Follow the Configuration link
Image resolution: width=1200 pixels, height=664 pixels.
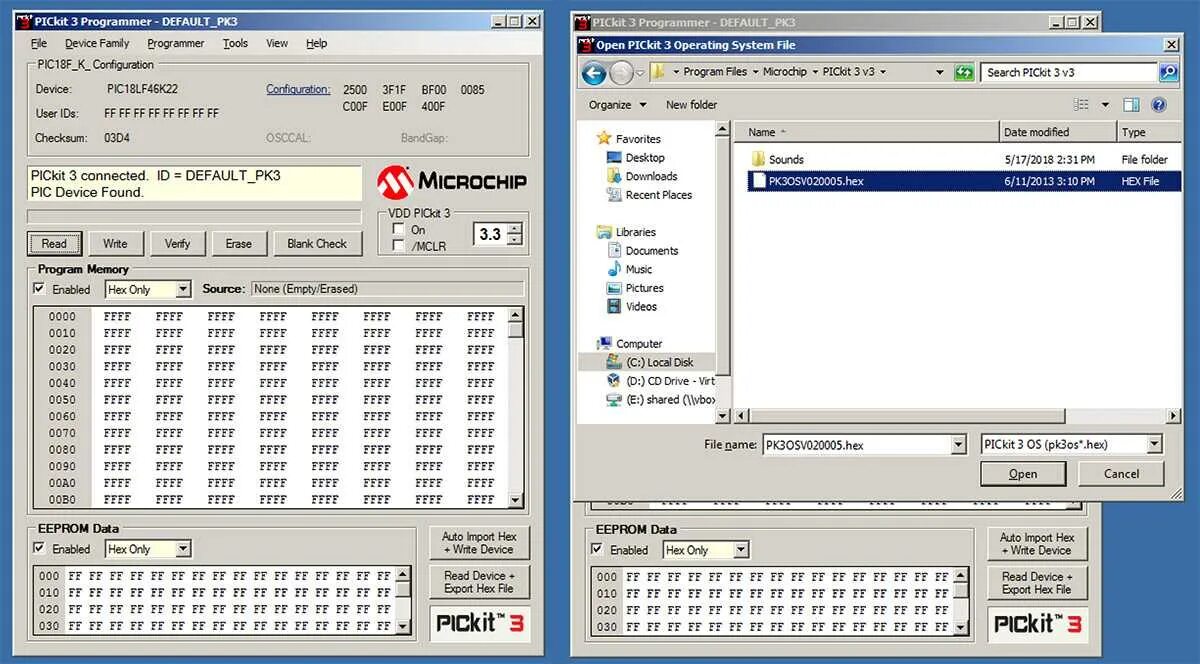[x=298, y=89]
